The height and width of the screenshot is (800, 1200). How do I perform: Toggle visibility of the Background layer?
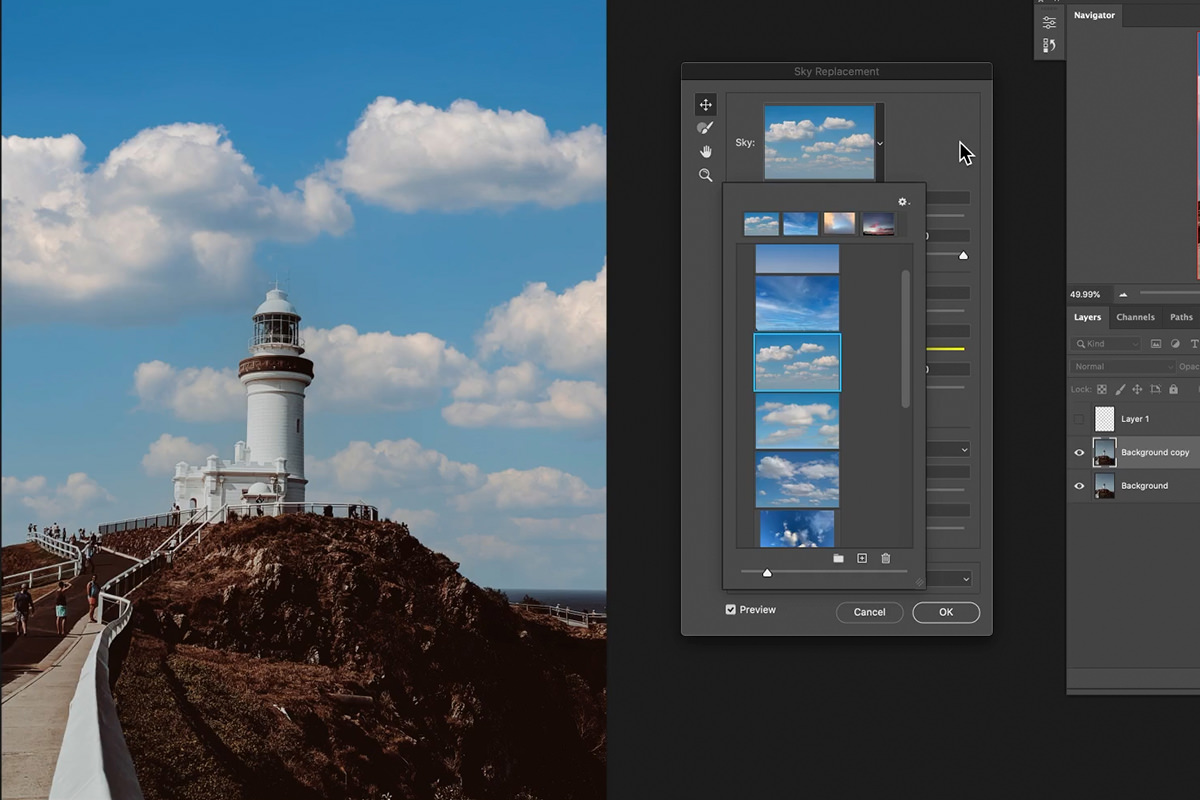(x=1078, y=485)
